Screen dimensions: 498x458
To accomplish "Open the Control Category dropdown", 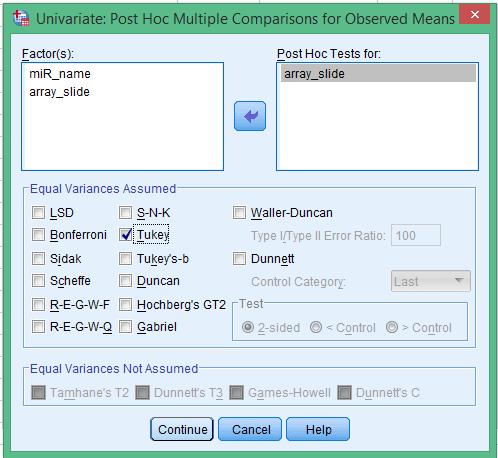I will [x=430, y=281].
